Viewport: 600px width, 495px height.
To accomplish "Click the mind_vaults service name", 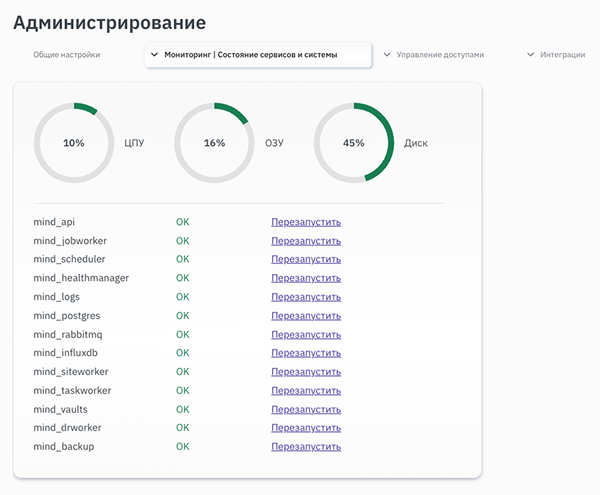I will [60, 409].
